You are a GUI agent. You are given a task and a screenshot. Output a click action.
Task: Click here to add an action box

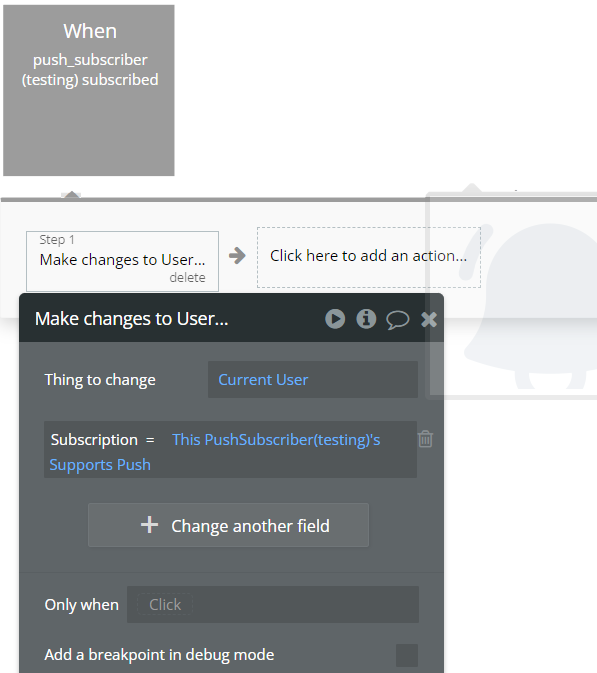point(369,257)
